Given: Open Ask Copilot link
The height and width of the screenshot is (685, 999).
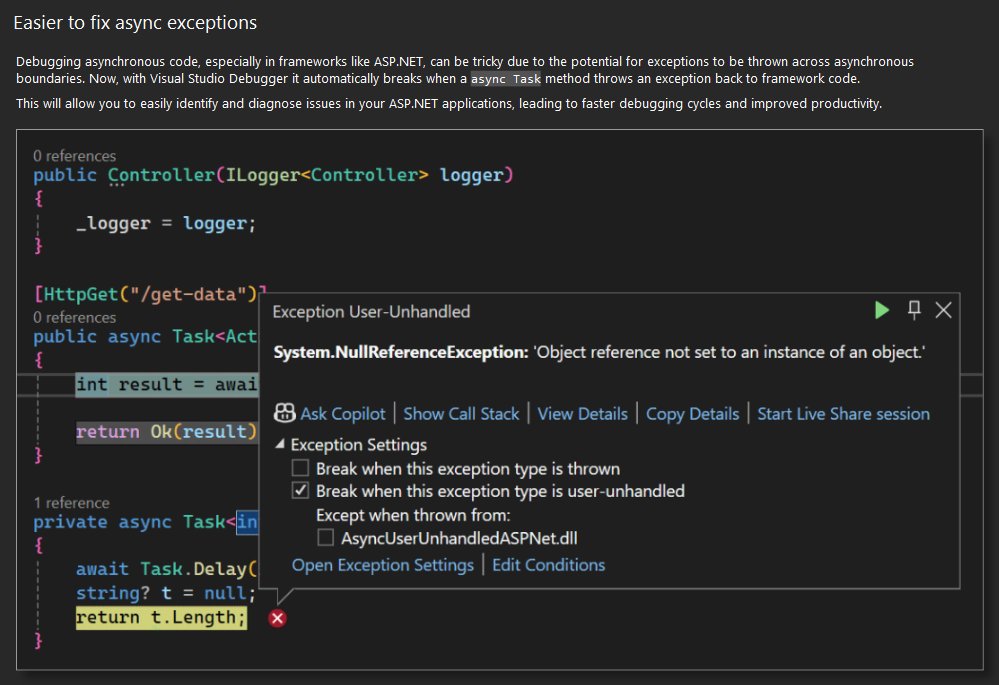Looking at the screenshot, I should pyautogui.click(x=343, y=414).
